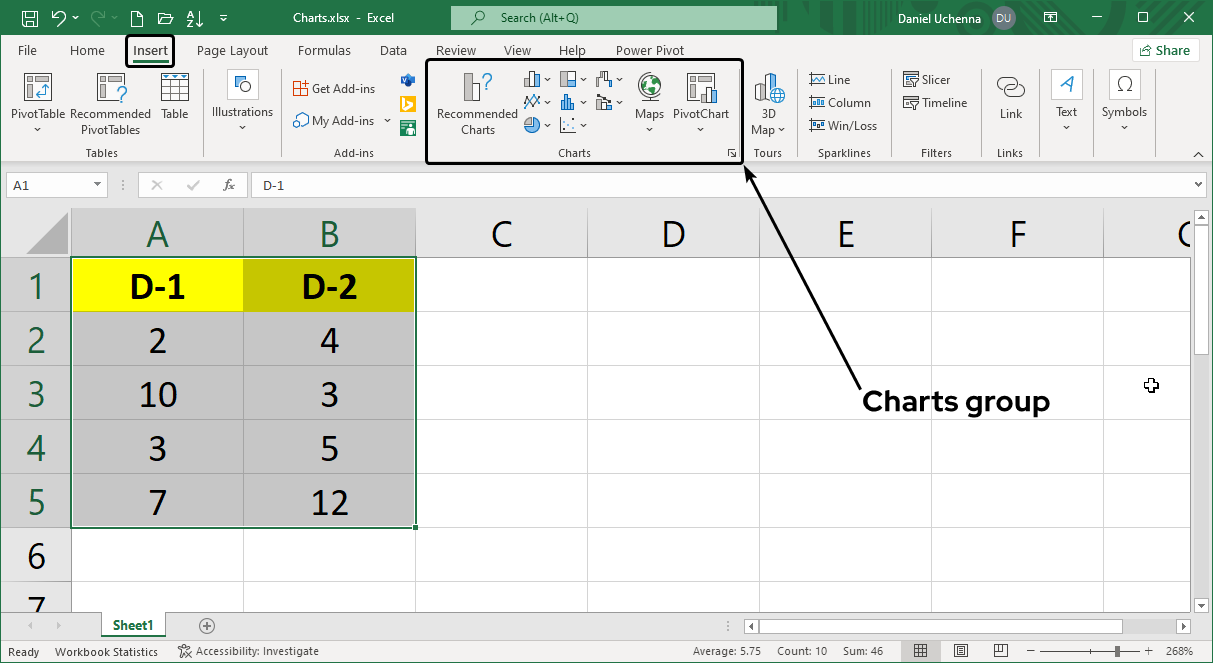Expand the Name Box dropdown
This screenshot has height=663, width=1213.
(98, 185)
